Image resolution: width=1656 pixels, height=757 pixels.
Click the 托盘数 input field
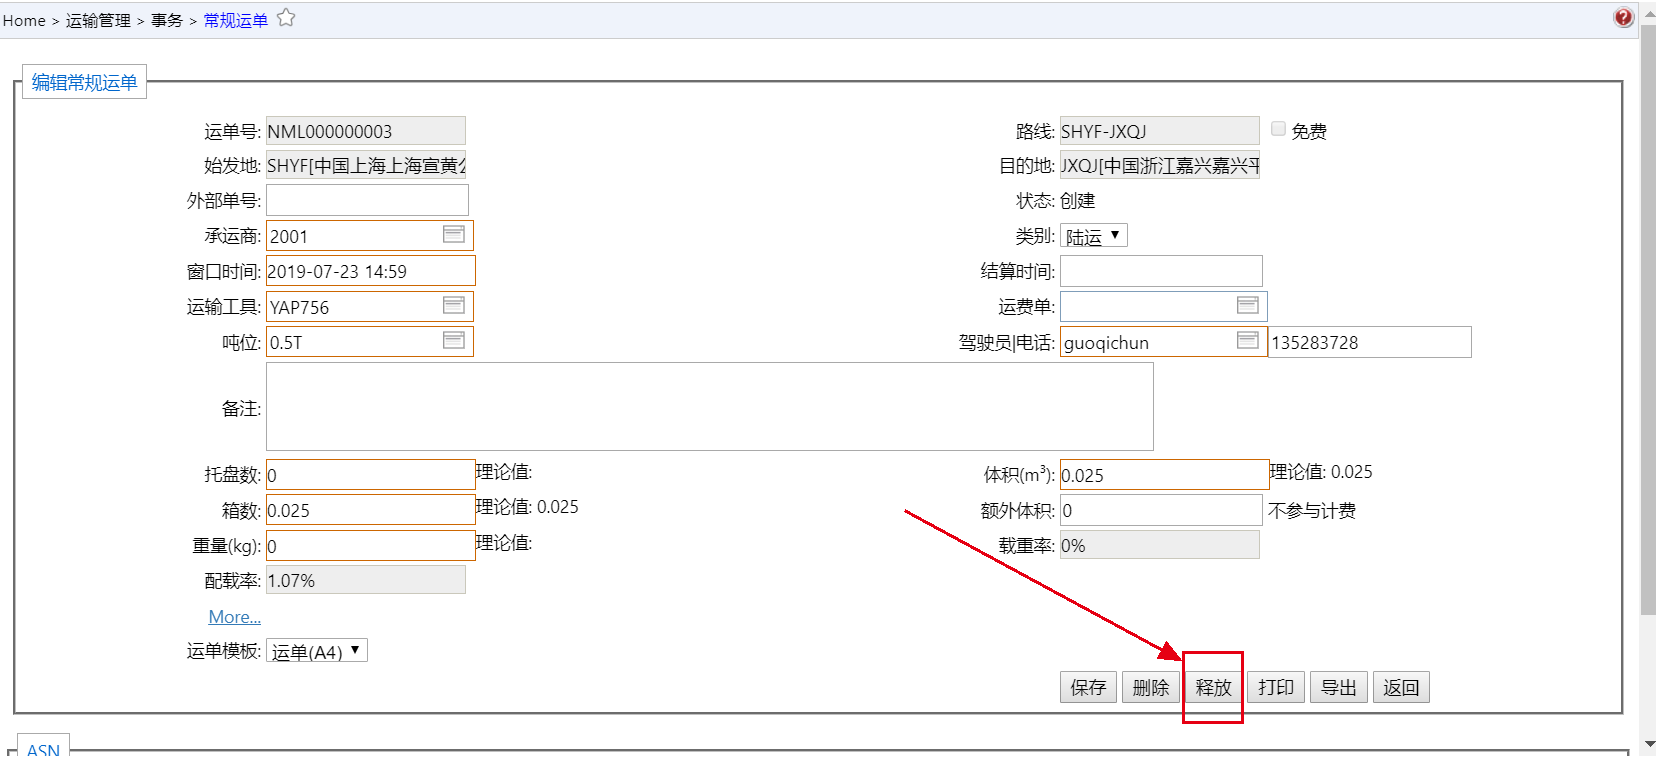click(x=370, y=474)
